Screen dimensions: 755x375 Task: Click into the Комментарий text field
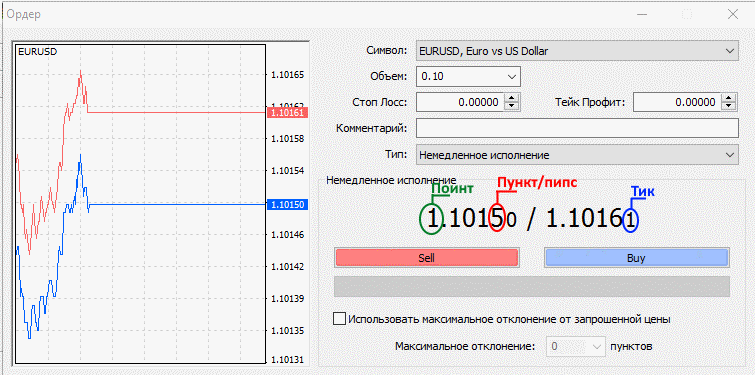pyautogui.click(x=577, y=129)
